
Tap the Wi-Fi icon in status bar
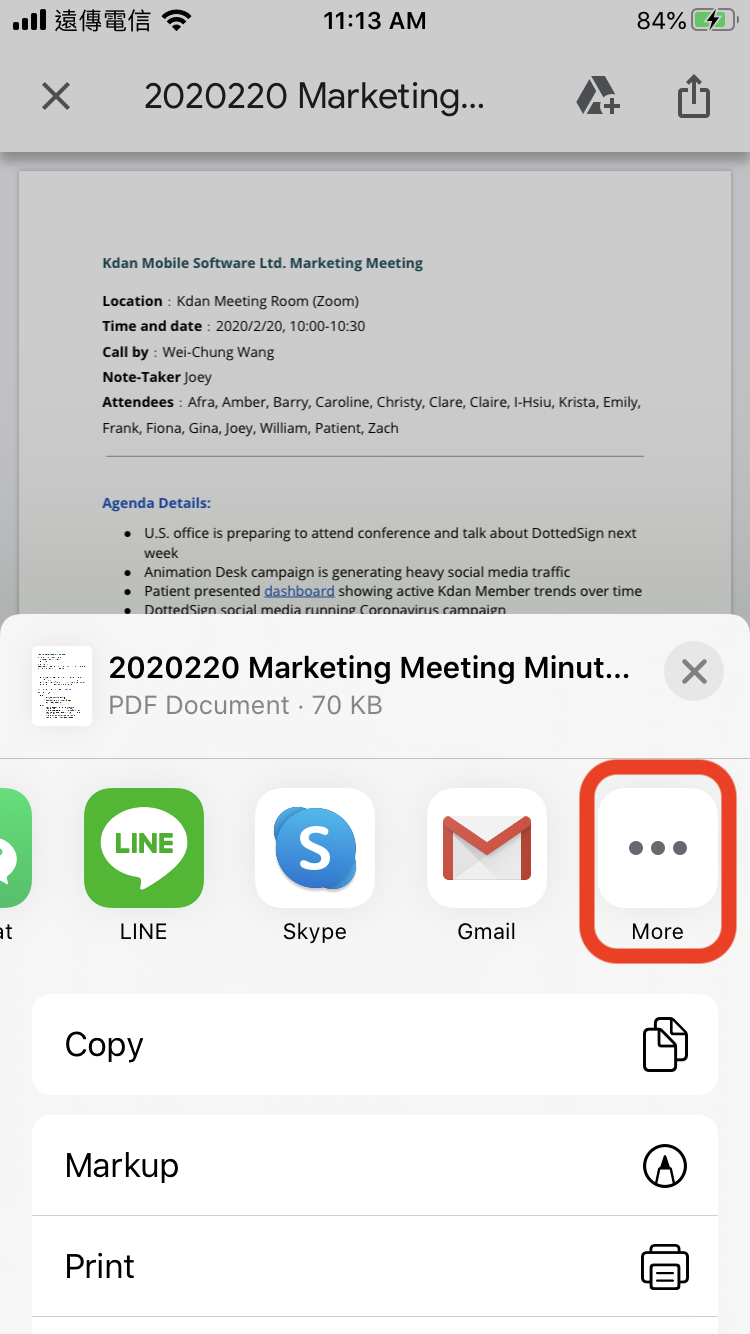(x=177, y=21)
